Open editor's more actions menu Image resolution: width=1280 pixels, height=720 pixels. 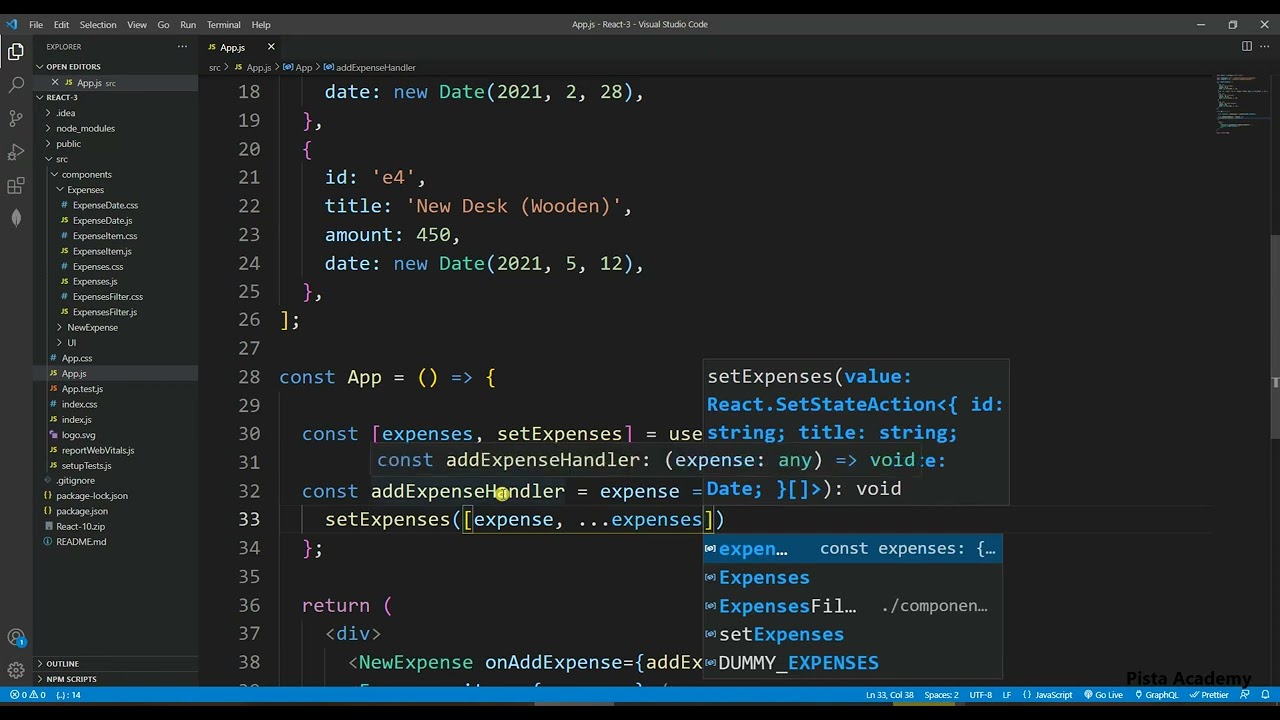click(x=1265, y=46)
